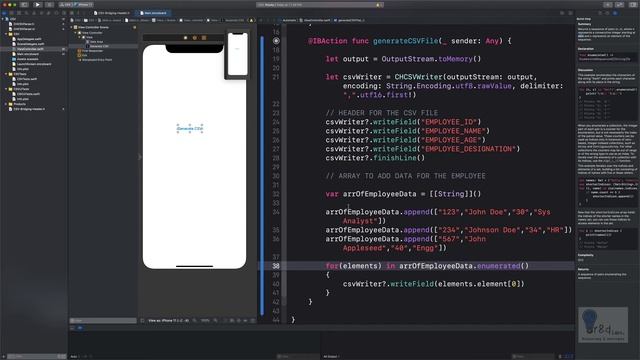Open the find navigator magnifier icon
The image size is (640, 360).
[26, 13]
